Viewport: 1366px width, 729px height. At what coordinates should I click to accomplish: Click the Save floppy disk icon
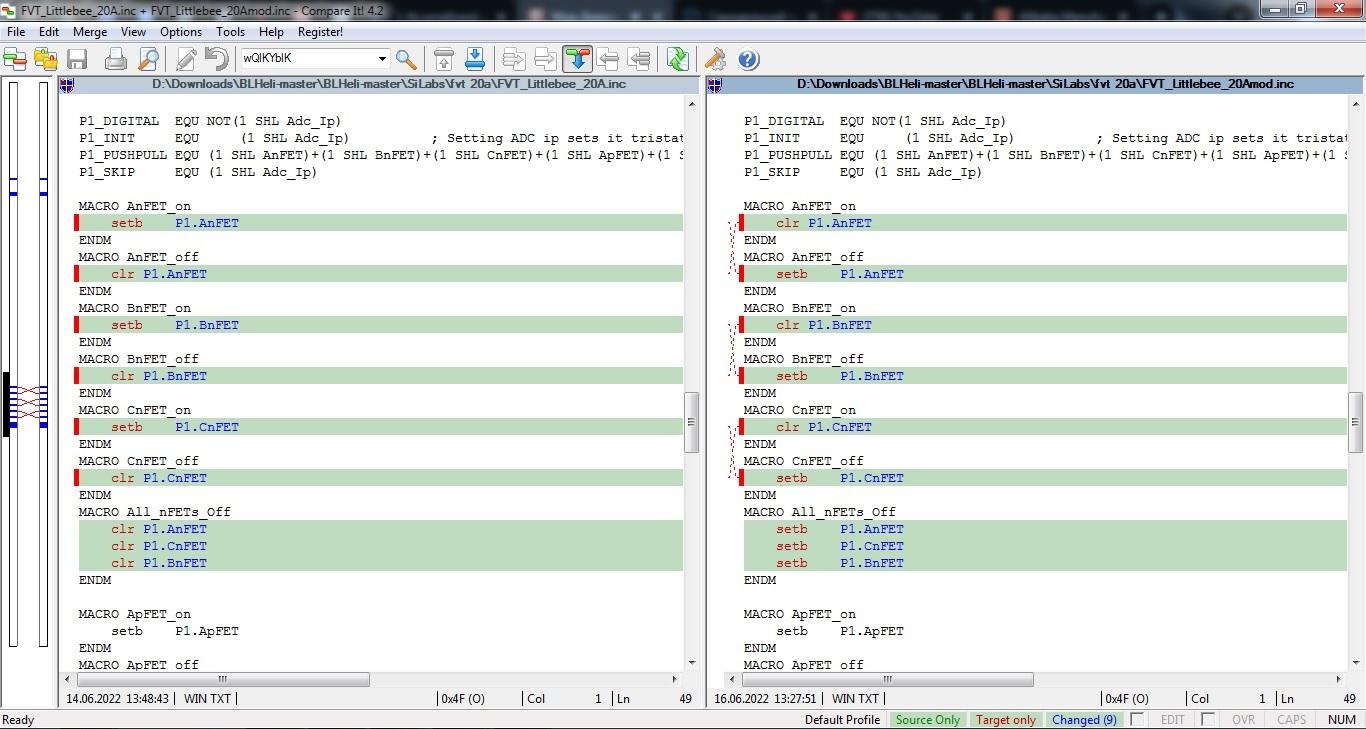[x=77, y=59]
